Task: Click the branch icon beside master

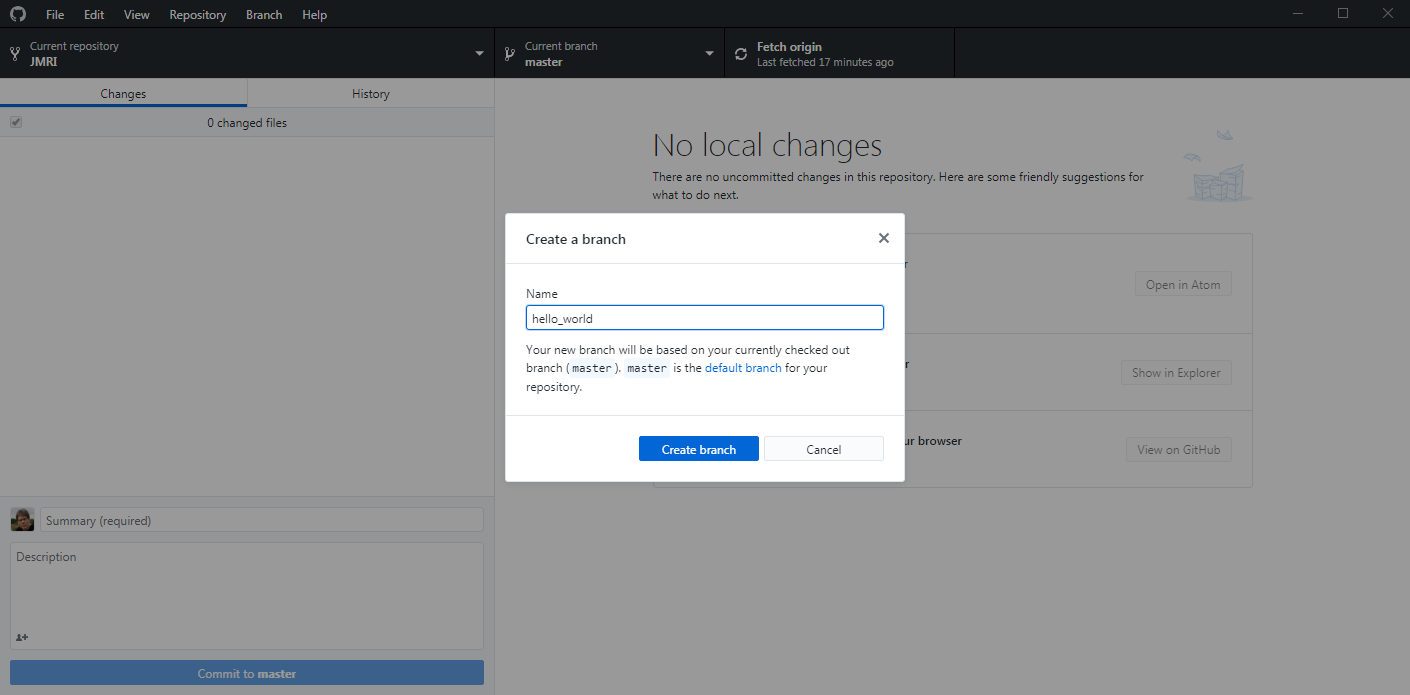Action: pyautogui.click(x=509, y=54)
